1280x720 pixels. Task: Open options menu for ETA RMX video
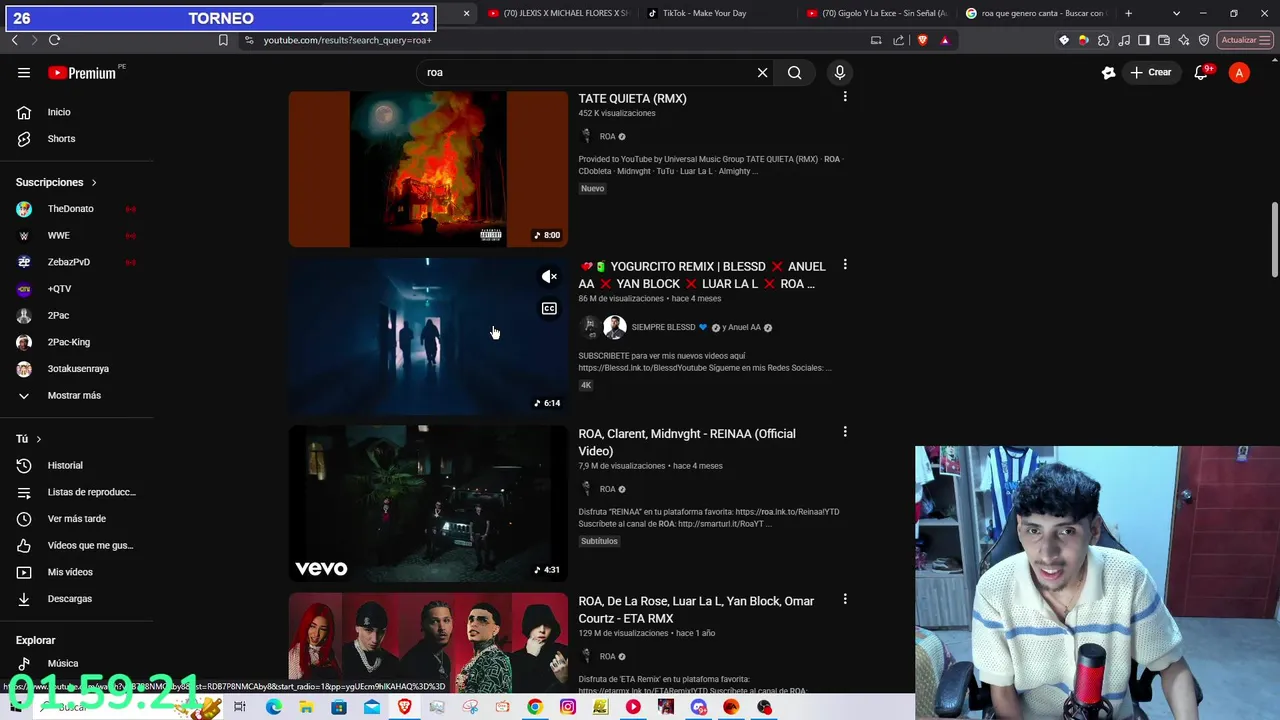845,599
